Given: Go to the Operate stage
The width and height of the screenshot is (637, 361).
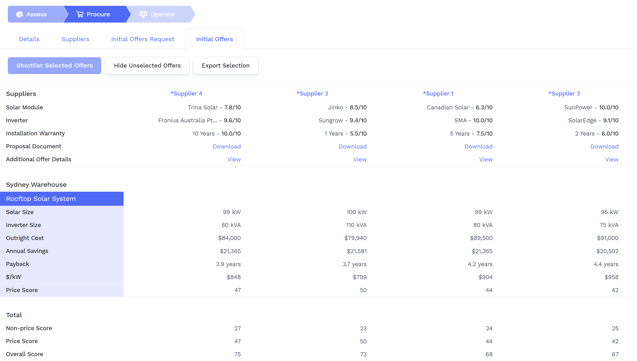Looking at the screenshot, I should 162,14.
